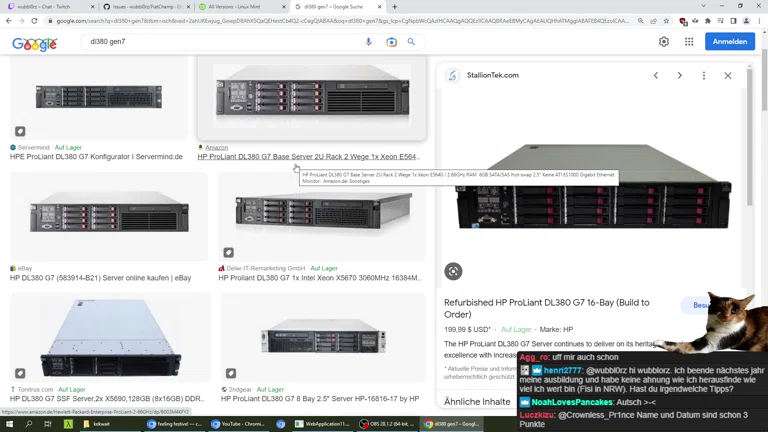The height and width of the screenshot is (432, 768).
Task: Open Google settings gear icon
Action: (663, 42)
